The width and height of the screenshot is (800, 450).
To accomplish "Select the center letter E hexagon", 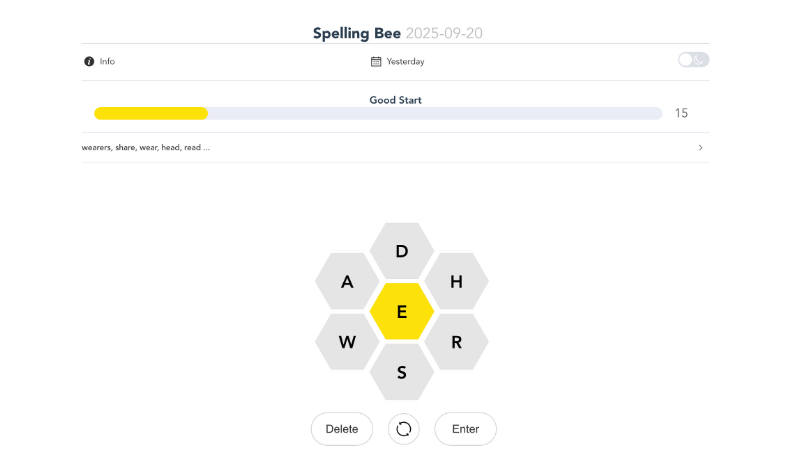I will click(402, 312).
